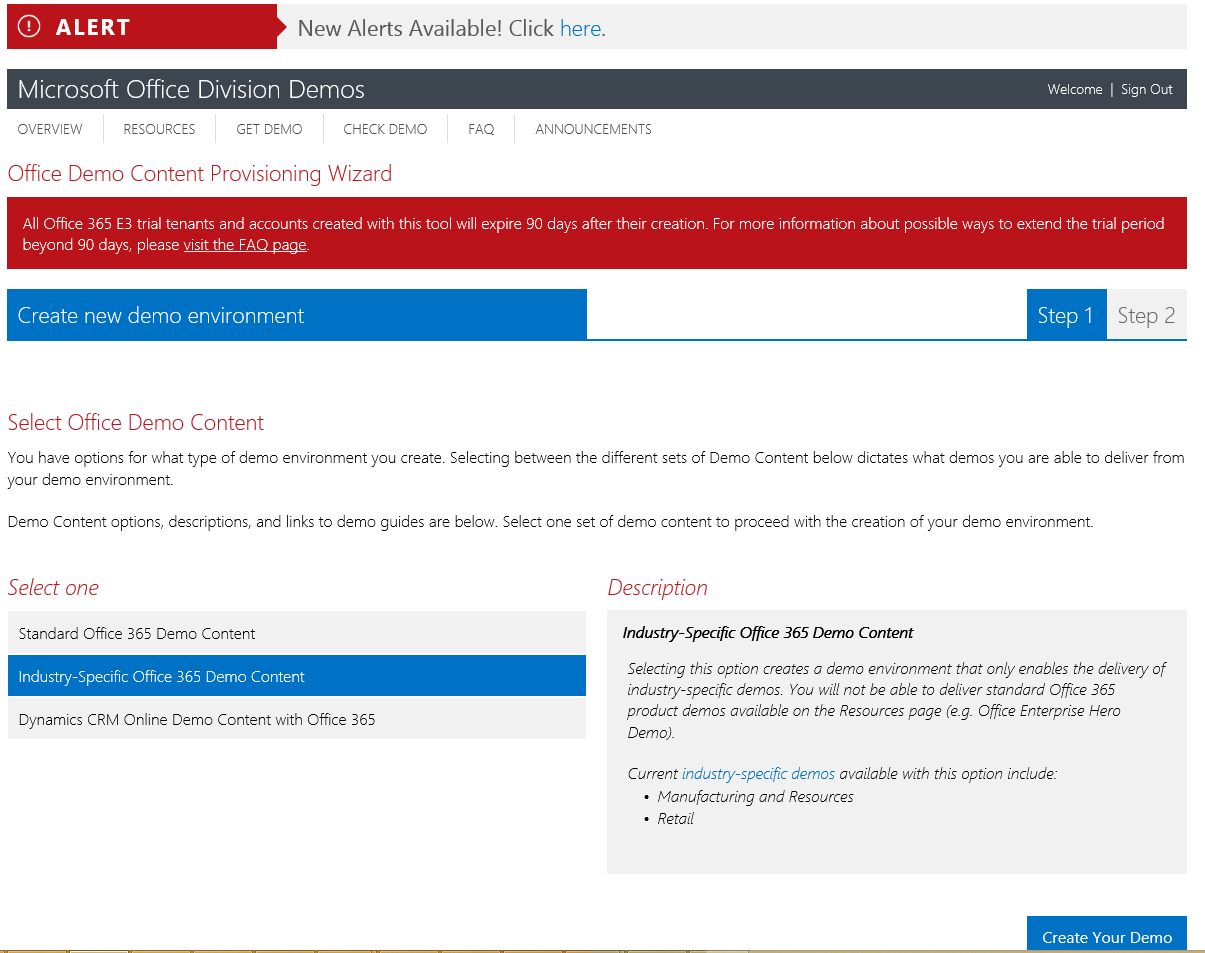
Task: Click the alert exclamation icon
Action: point(30,27)
